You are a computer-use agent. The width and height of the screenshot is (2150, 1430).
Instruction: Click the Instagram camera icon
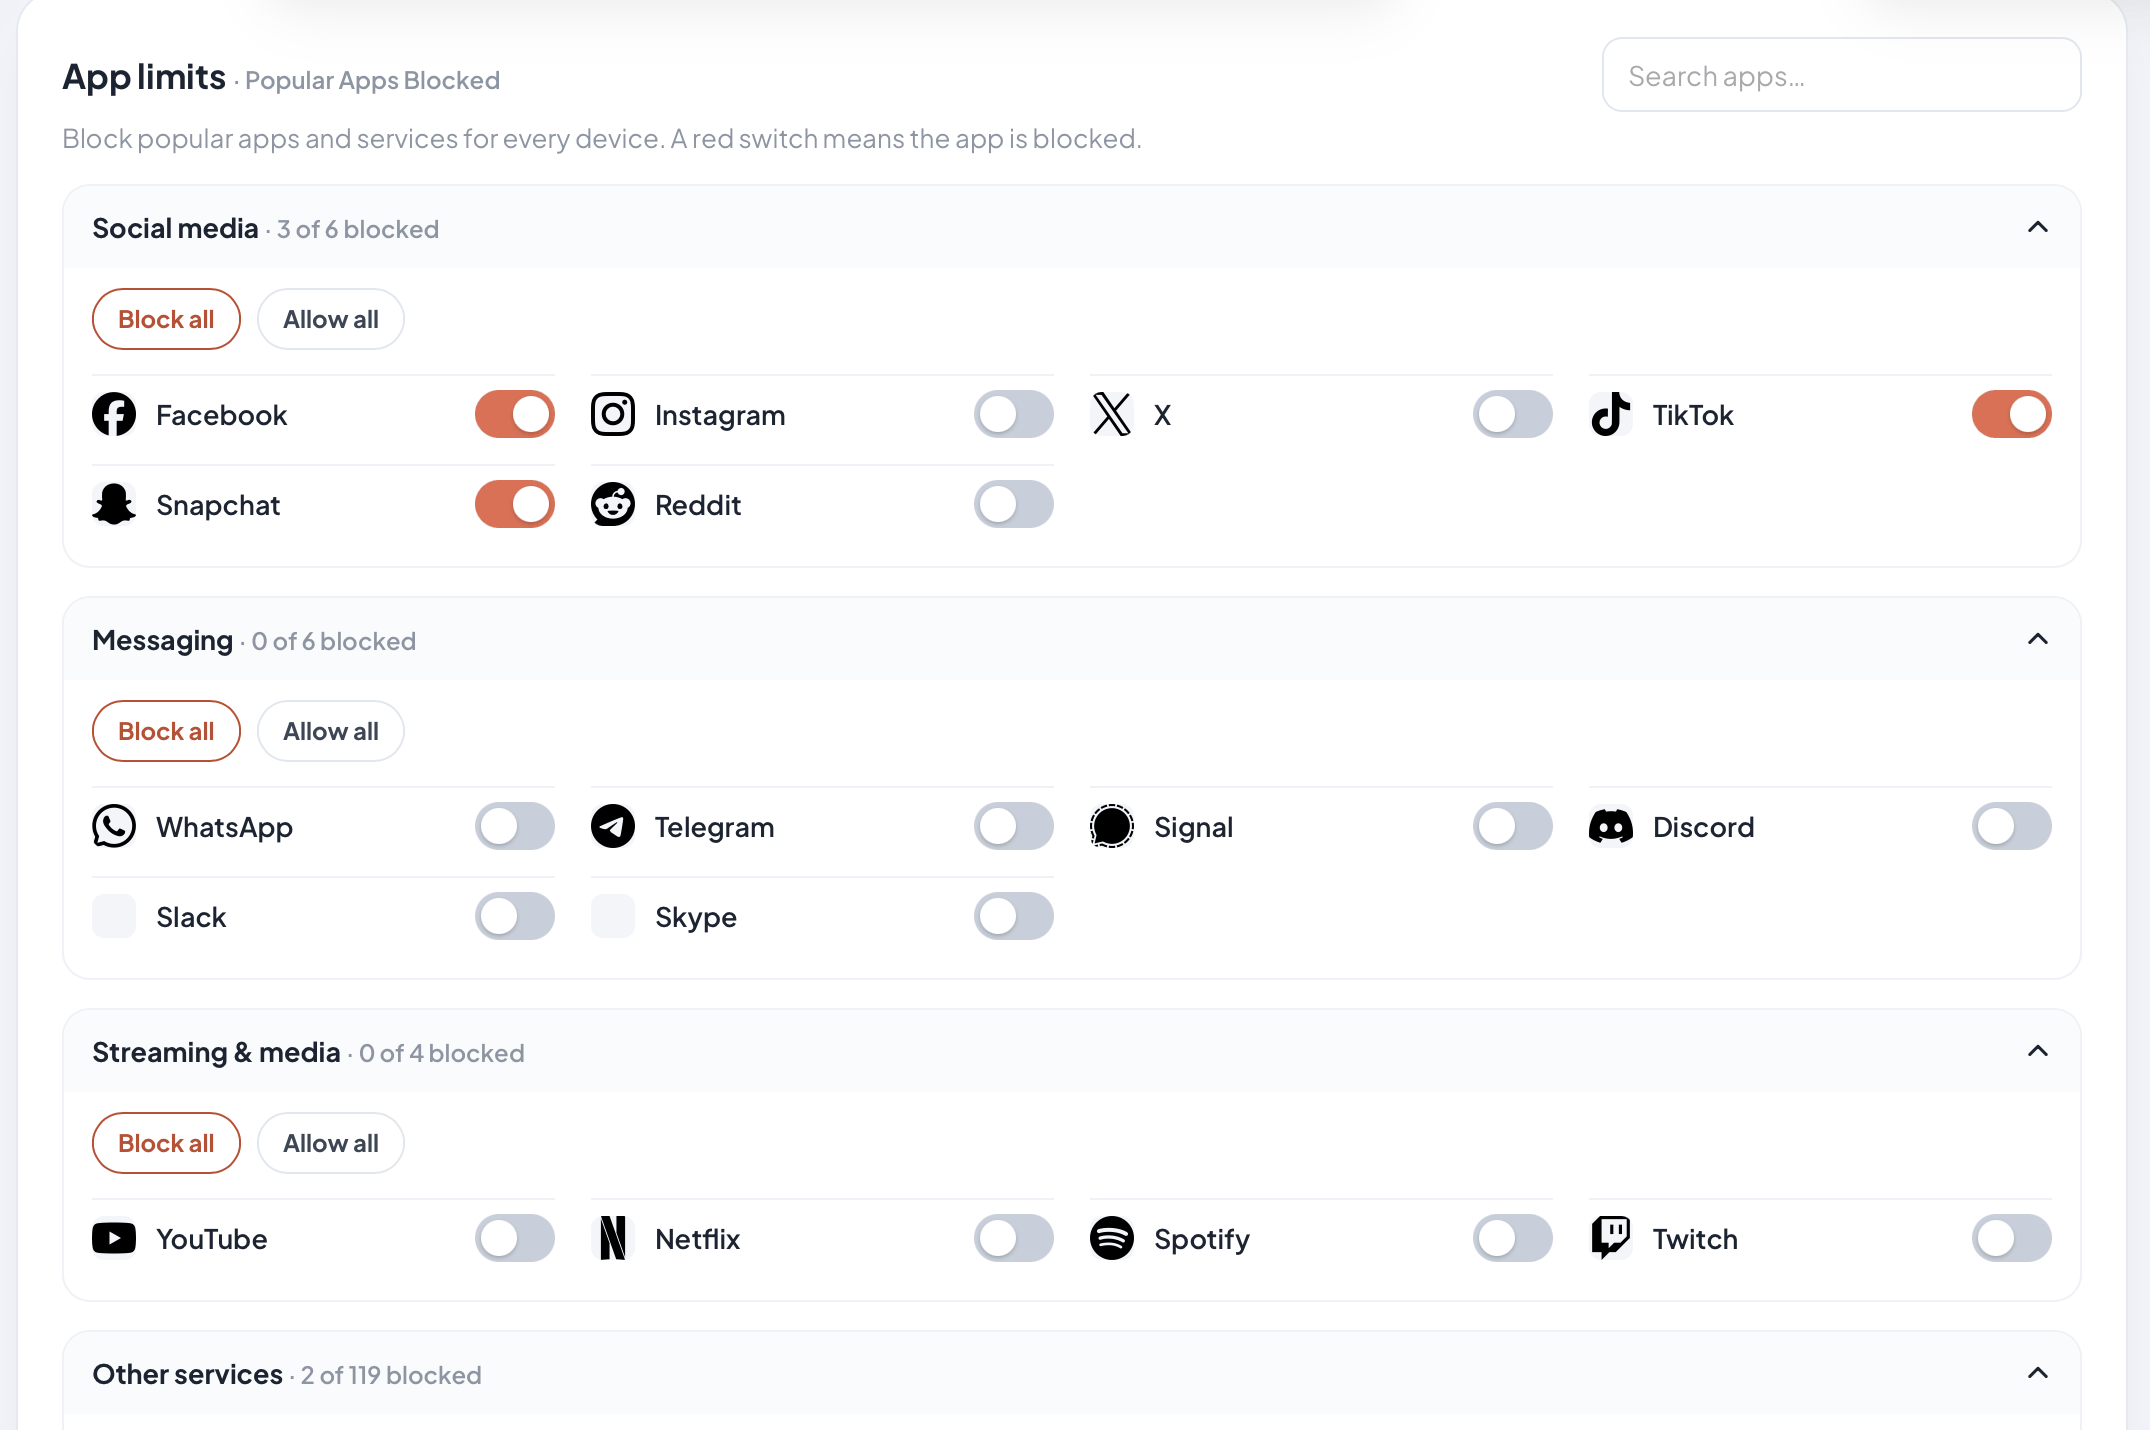point(613,414)
